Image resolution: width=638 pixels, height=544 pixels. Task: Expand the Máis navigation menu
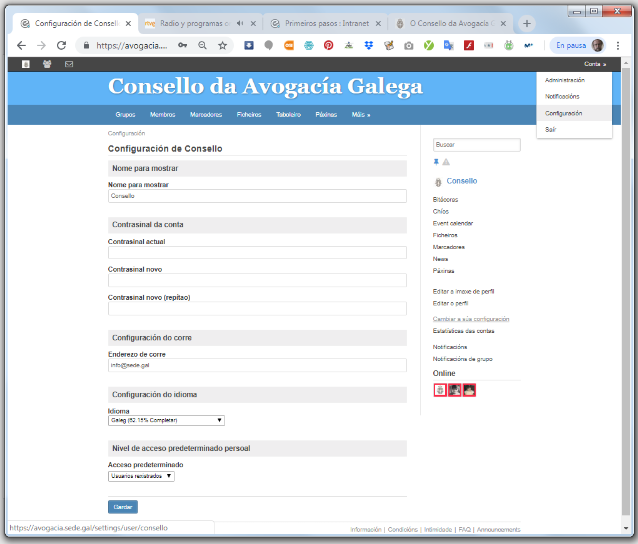click(x=361, y=115)
